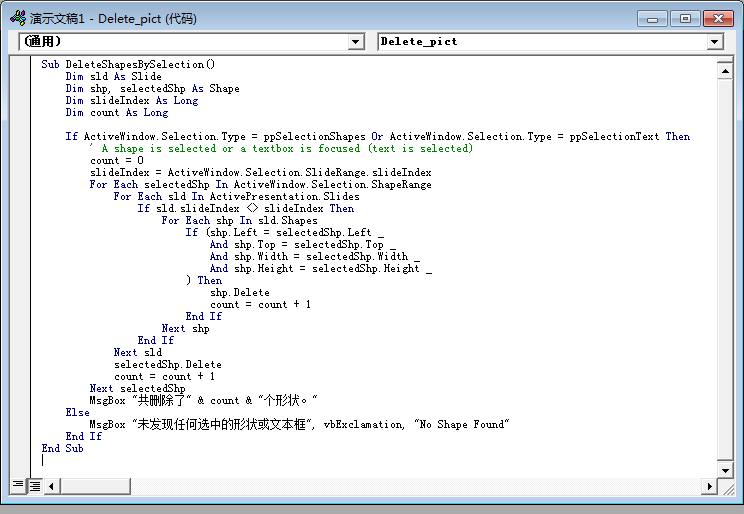
Task: Click the line 'Dim sld As Slide'
Action: pos(113,76)
